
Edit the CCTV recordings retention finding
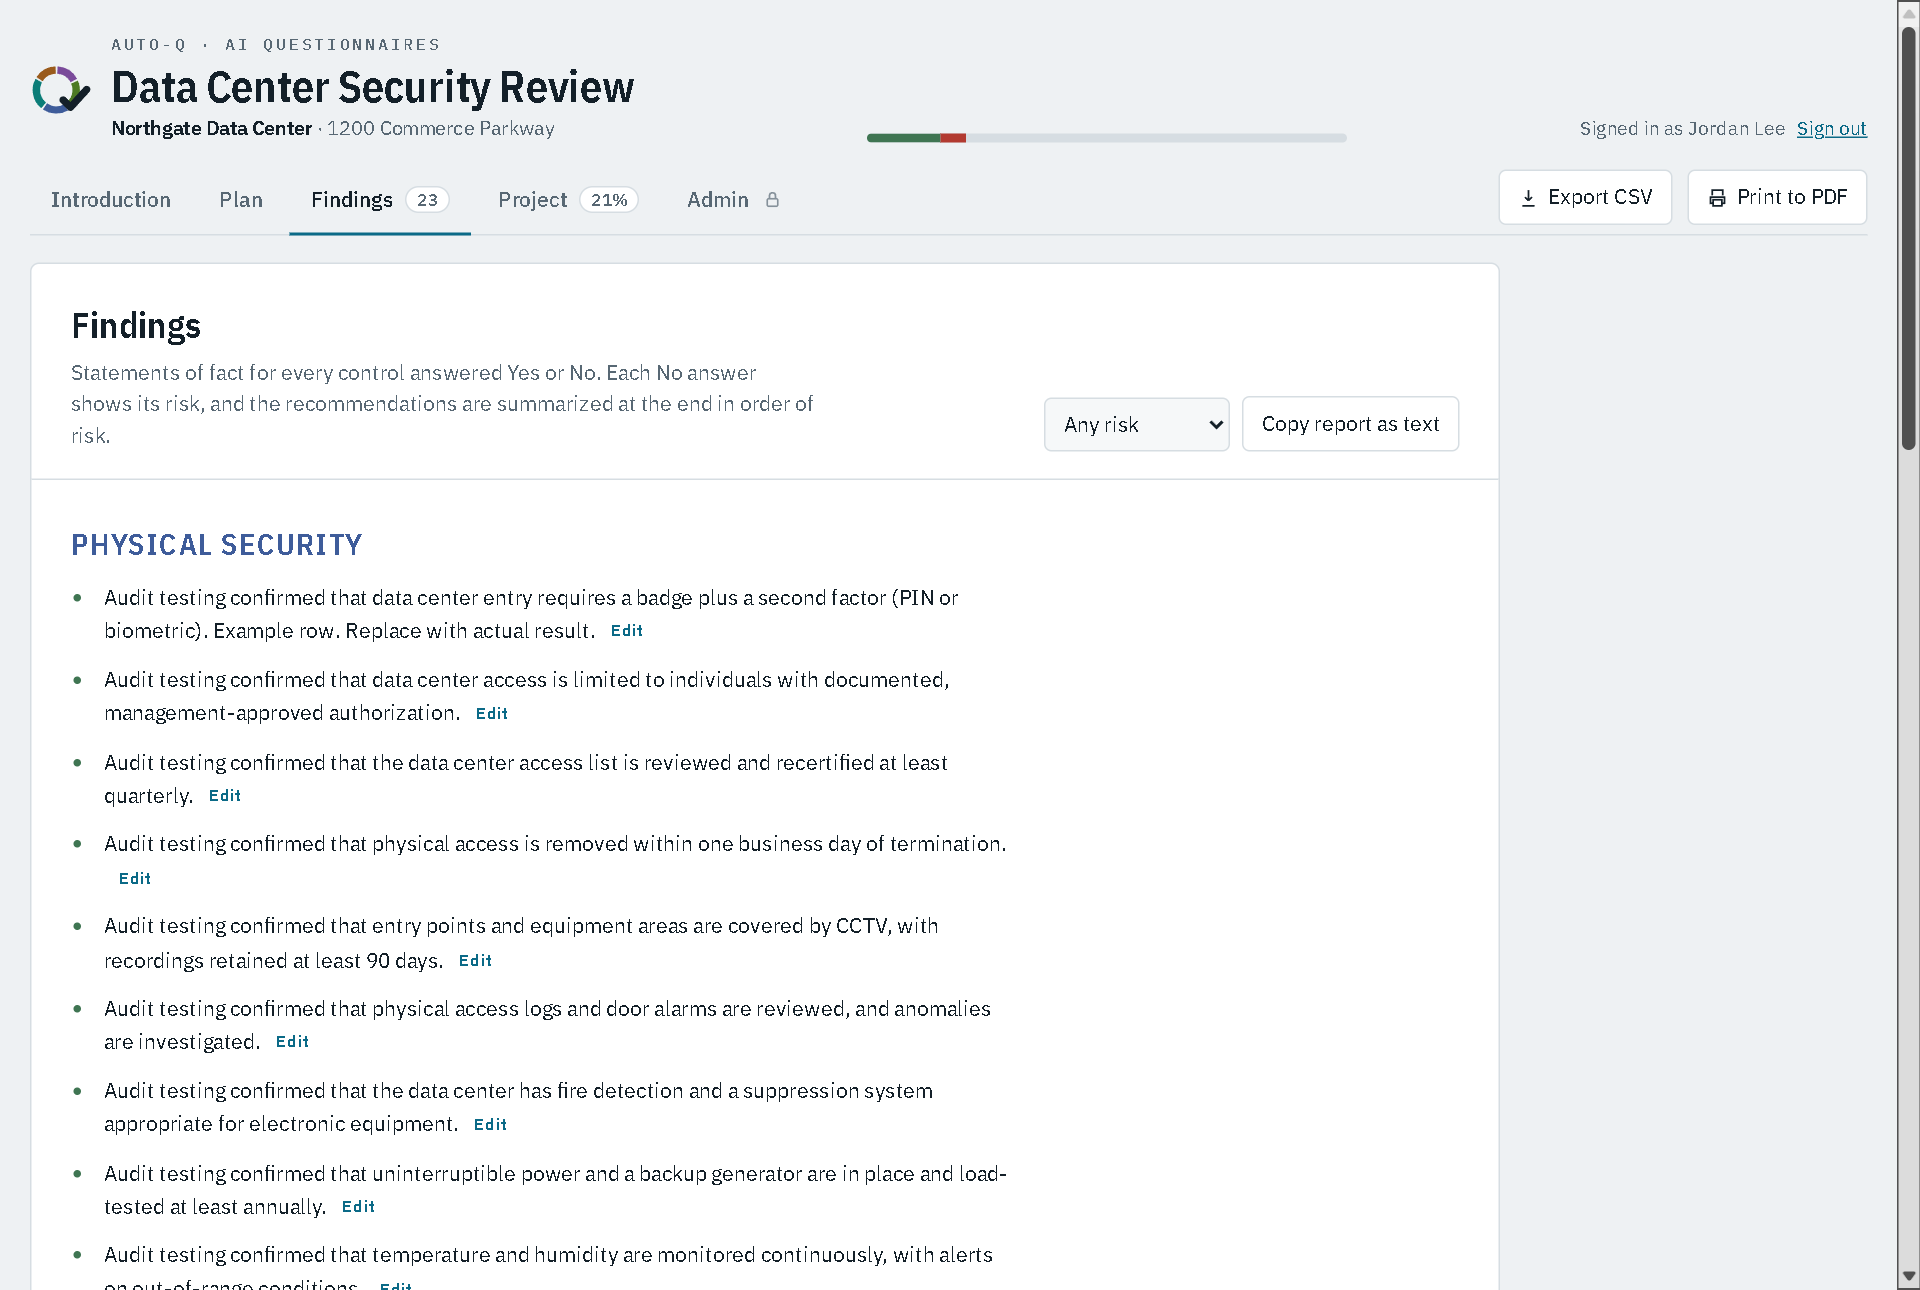point(475,961)
